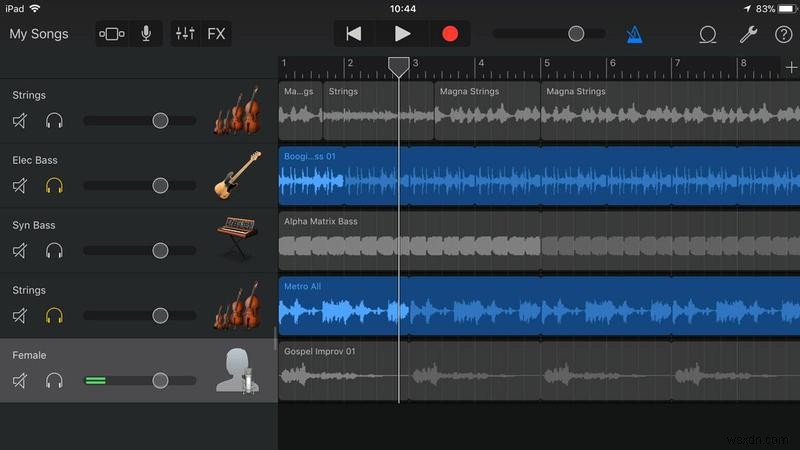Click bar 4 on the ruler
Image resolution: width=800 pixels, height=450 pixels.
(481, 63)
